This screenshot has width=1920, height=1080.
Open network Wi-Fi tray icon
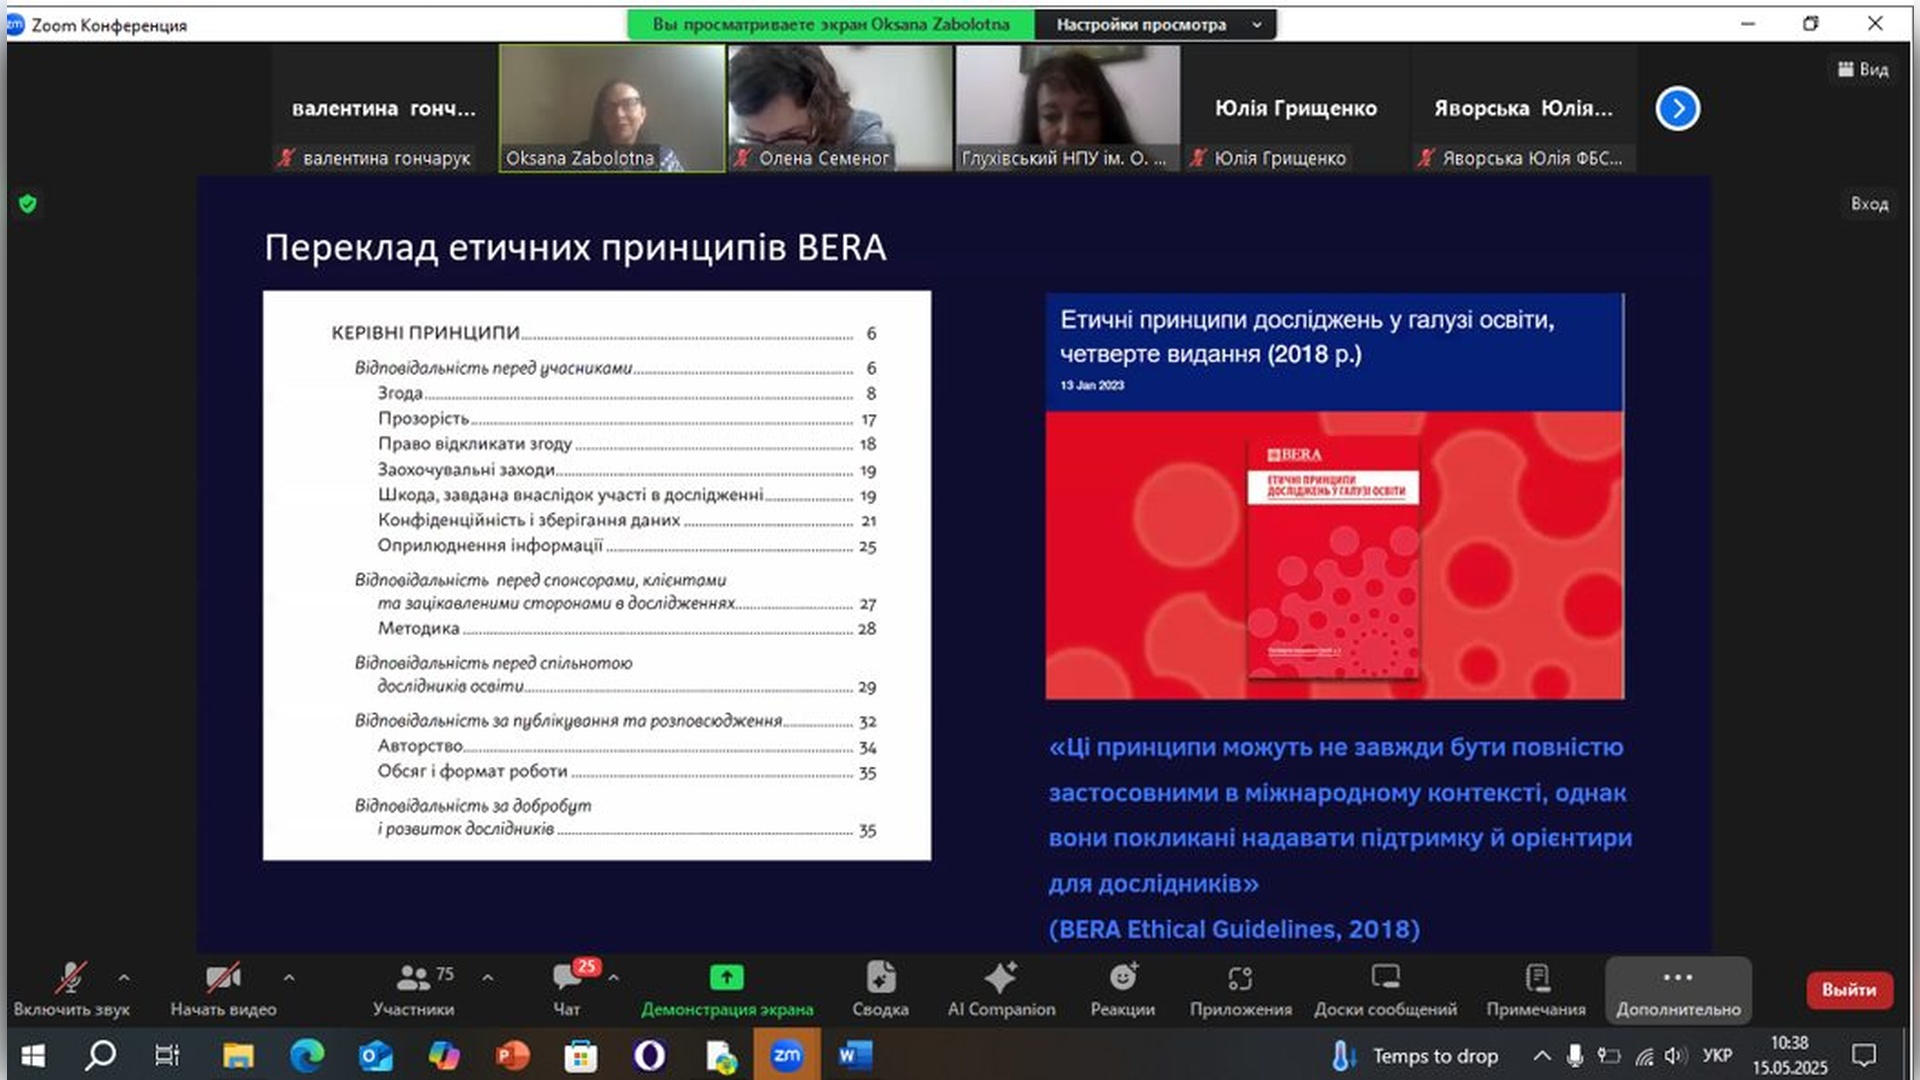[1644, 1056]
